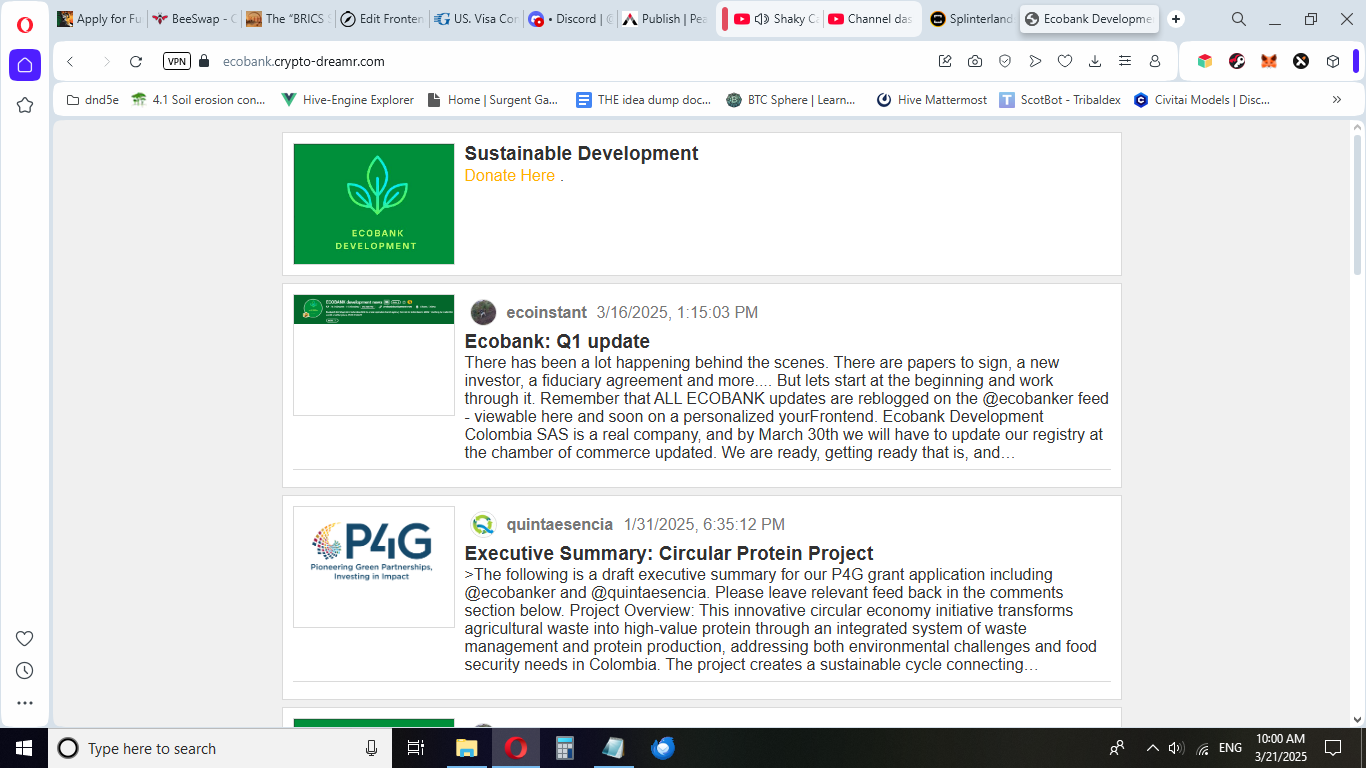Open the sidebar three-dot settings

(x=25, y=703)
